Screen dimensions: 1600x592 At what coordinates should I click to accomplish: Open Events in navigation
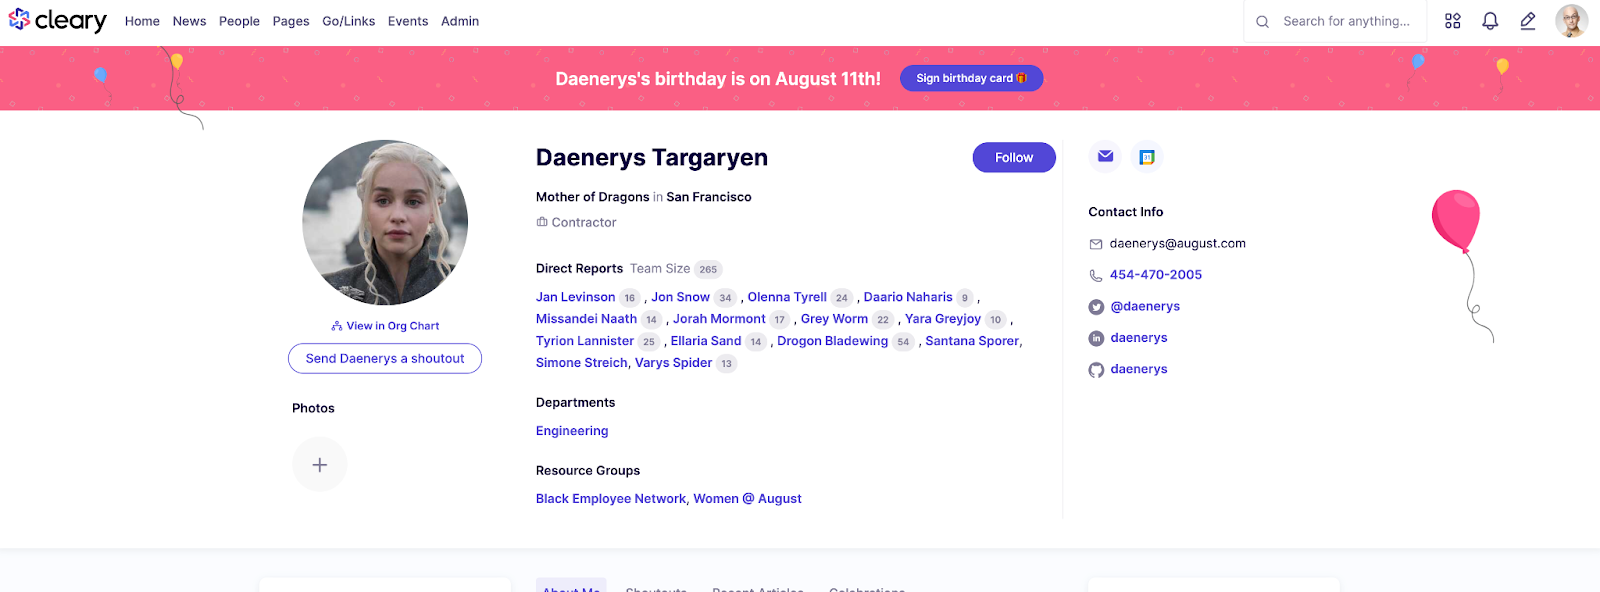click(408, 21)
